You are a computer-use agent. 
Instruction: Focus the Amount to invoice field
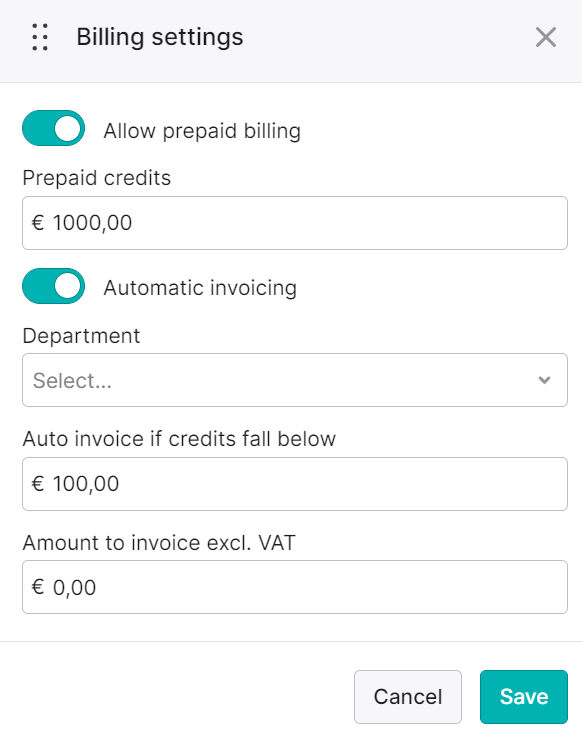pyautogui.click(x=295, y=587)
